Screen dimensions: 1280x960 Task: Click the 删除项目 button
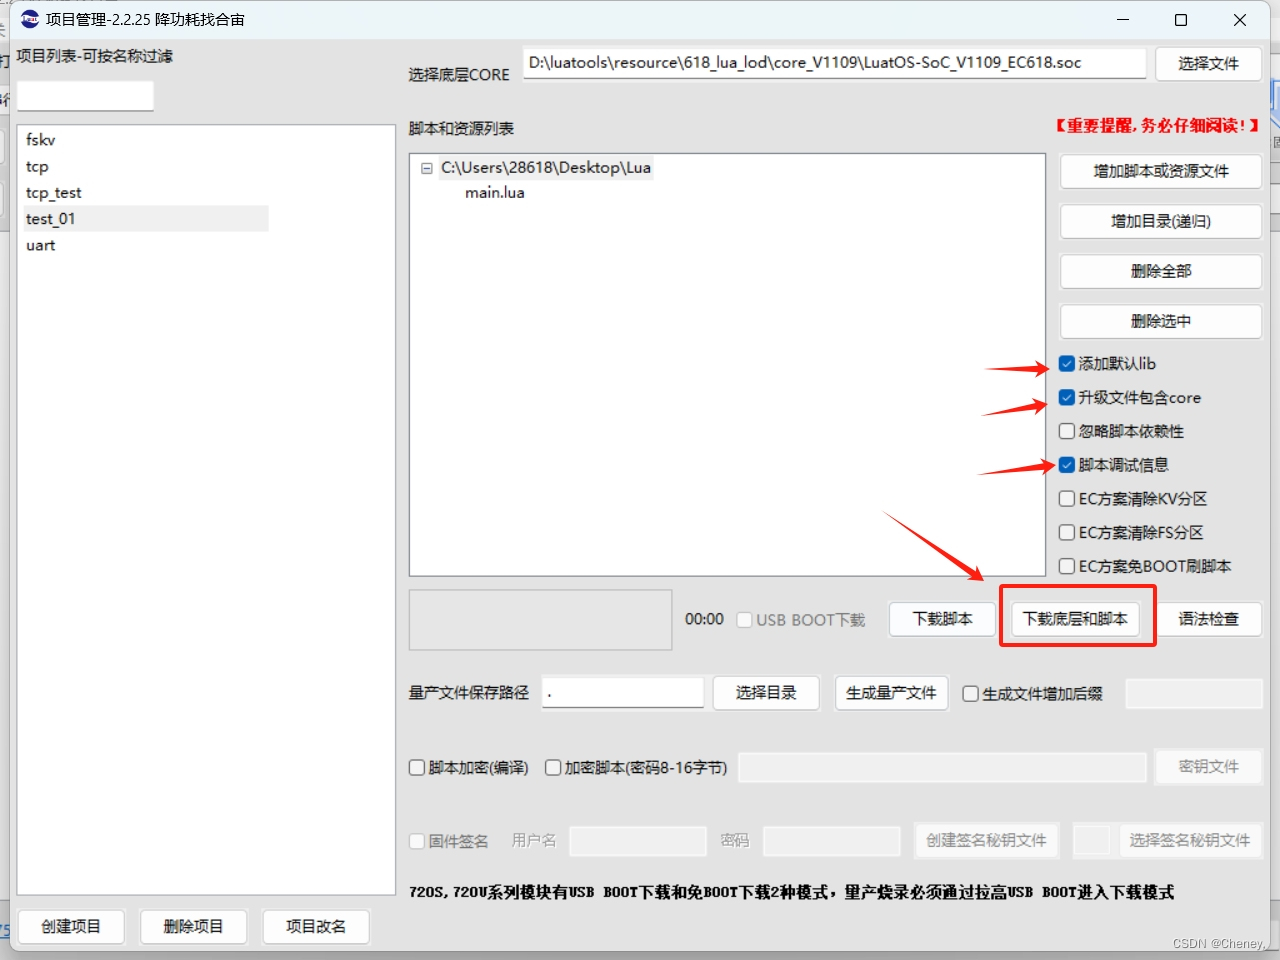pos(193,927)
